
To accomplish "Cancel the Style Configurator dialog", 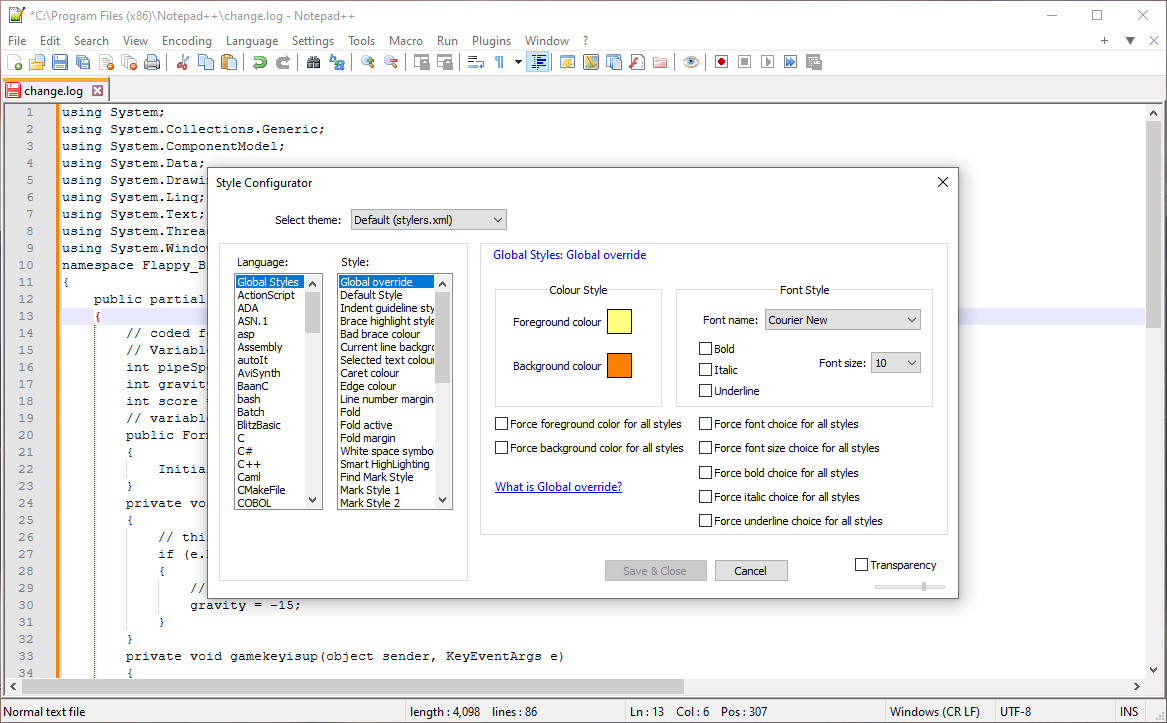I will (x=751, y=570).
